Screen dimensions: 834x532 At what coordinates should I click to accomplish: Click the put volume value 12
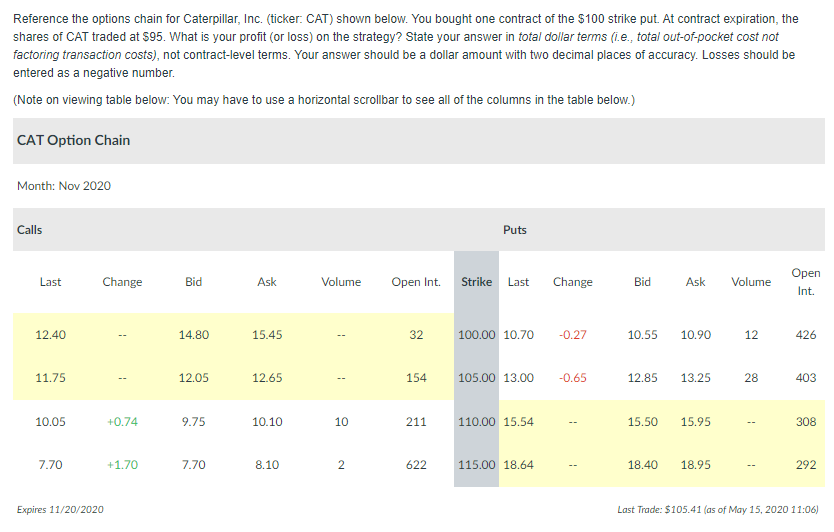[750, 335]
